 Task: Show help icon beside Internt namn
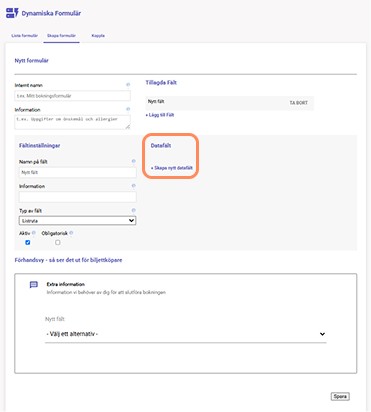(128, 85)
